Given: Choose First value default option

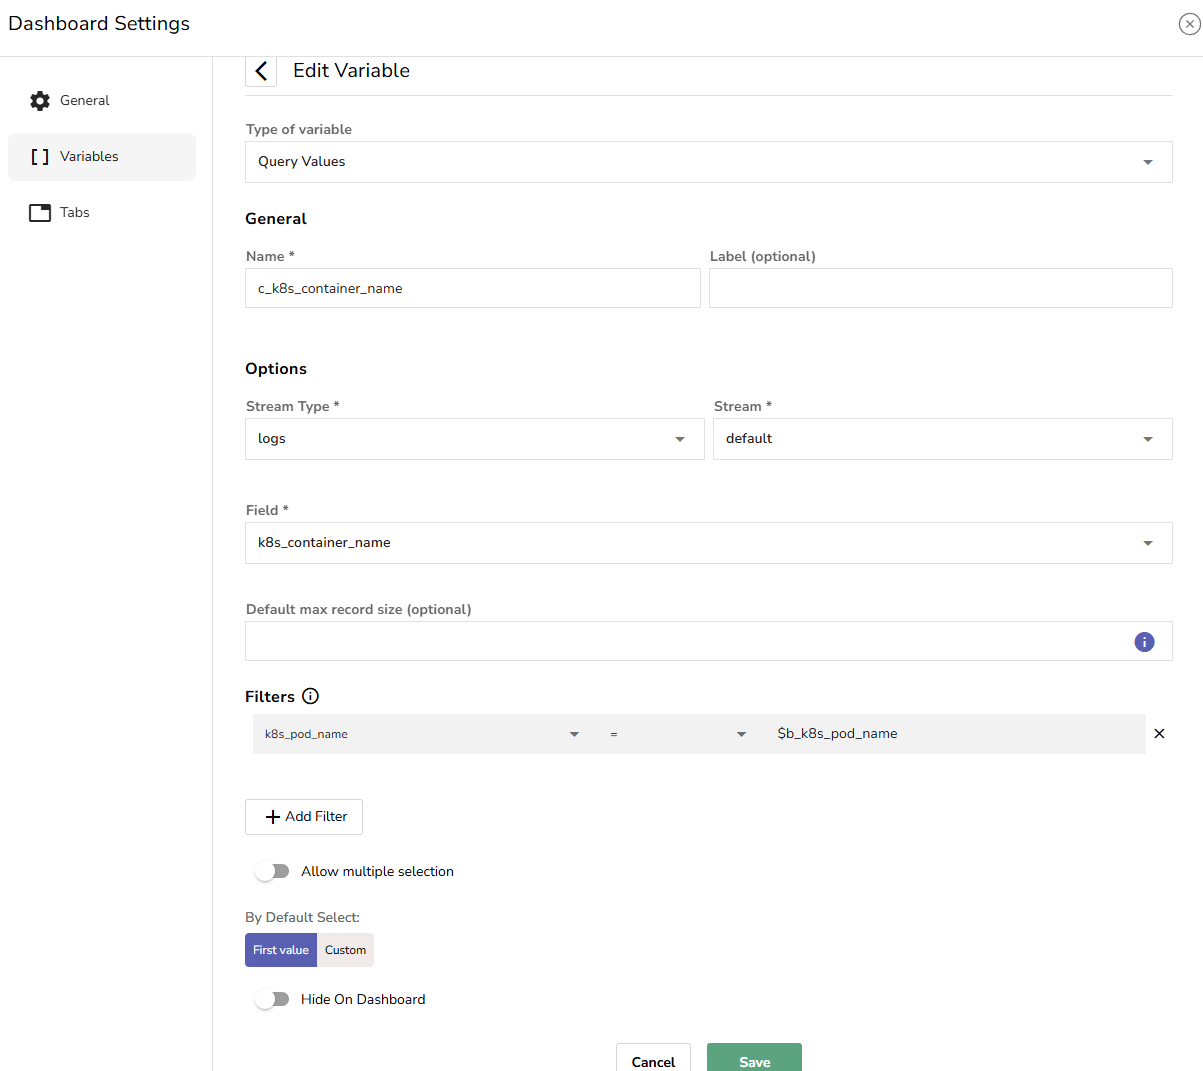Looking at the screenshot, I should 281,951.
